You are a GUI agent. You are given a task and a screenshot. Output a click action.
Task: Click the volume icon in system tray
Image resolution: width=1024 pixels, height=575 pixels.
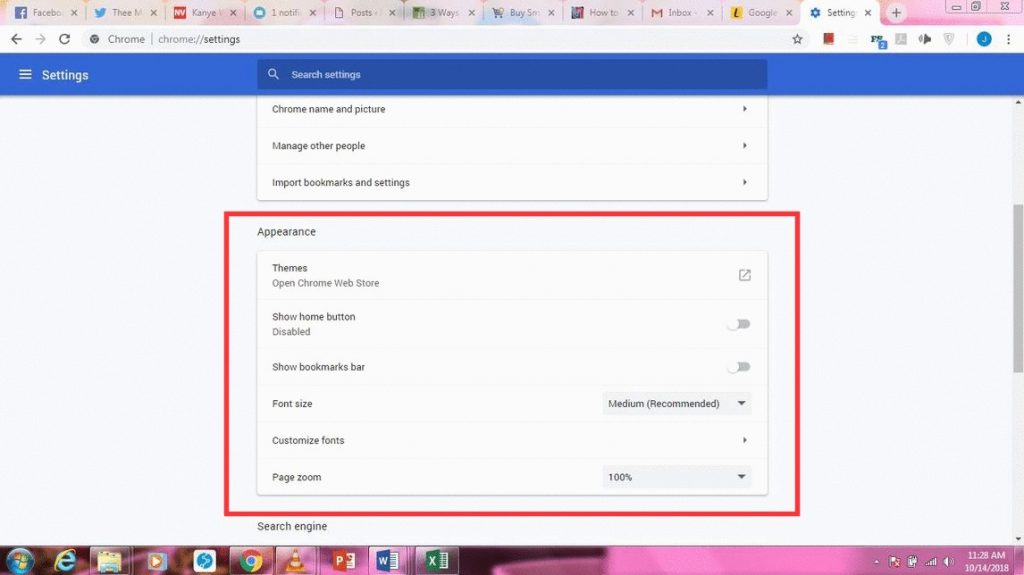pyautogui.click(x=949, y=561)
